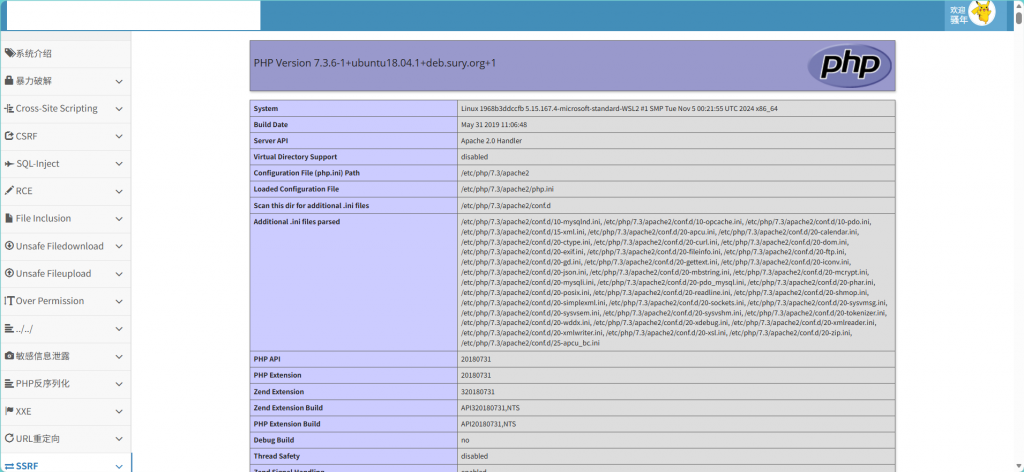Click the download icon beside Unsafe Filedownload

tap(9, 246)
